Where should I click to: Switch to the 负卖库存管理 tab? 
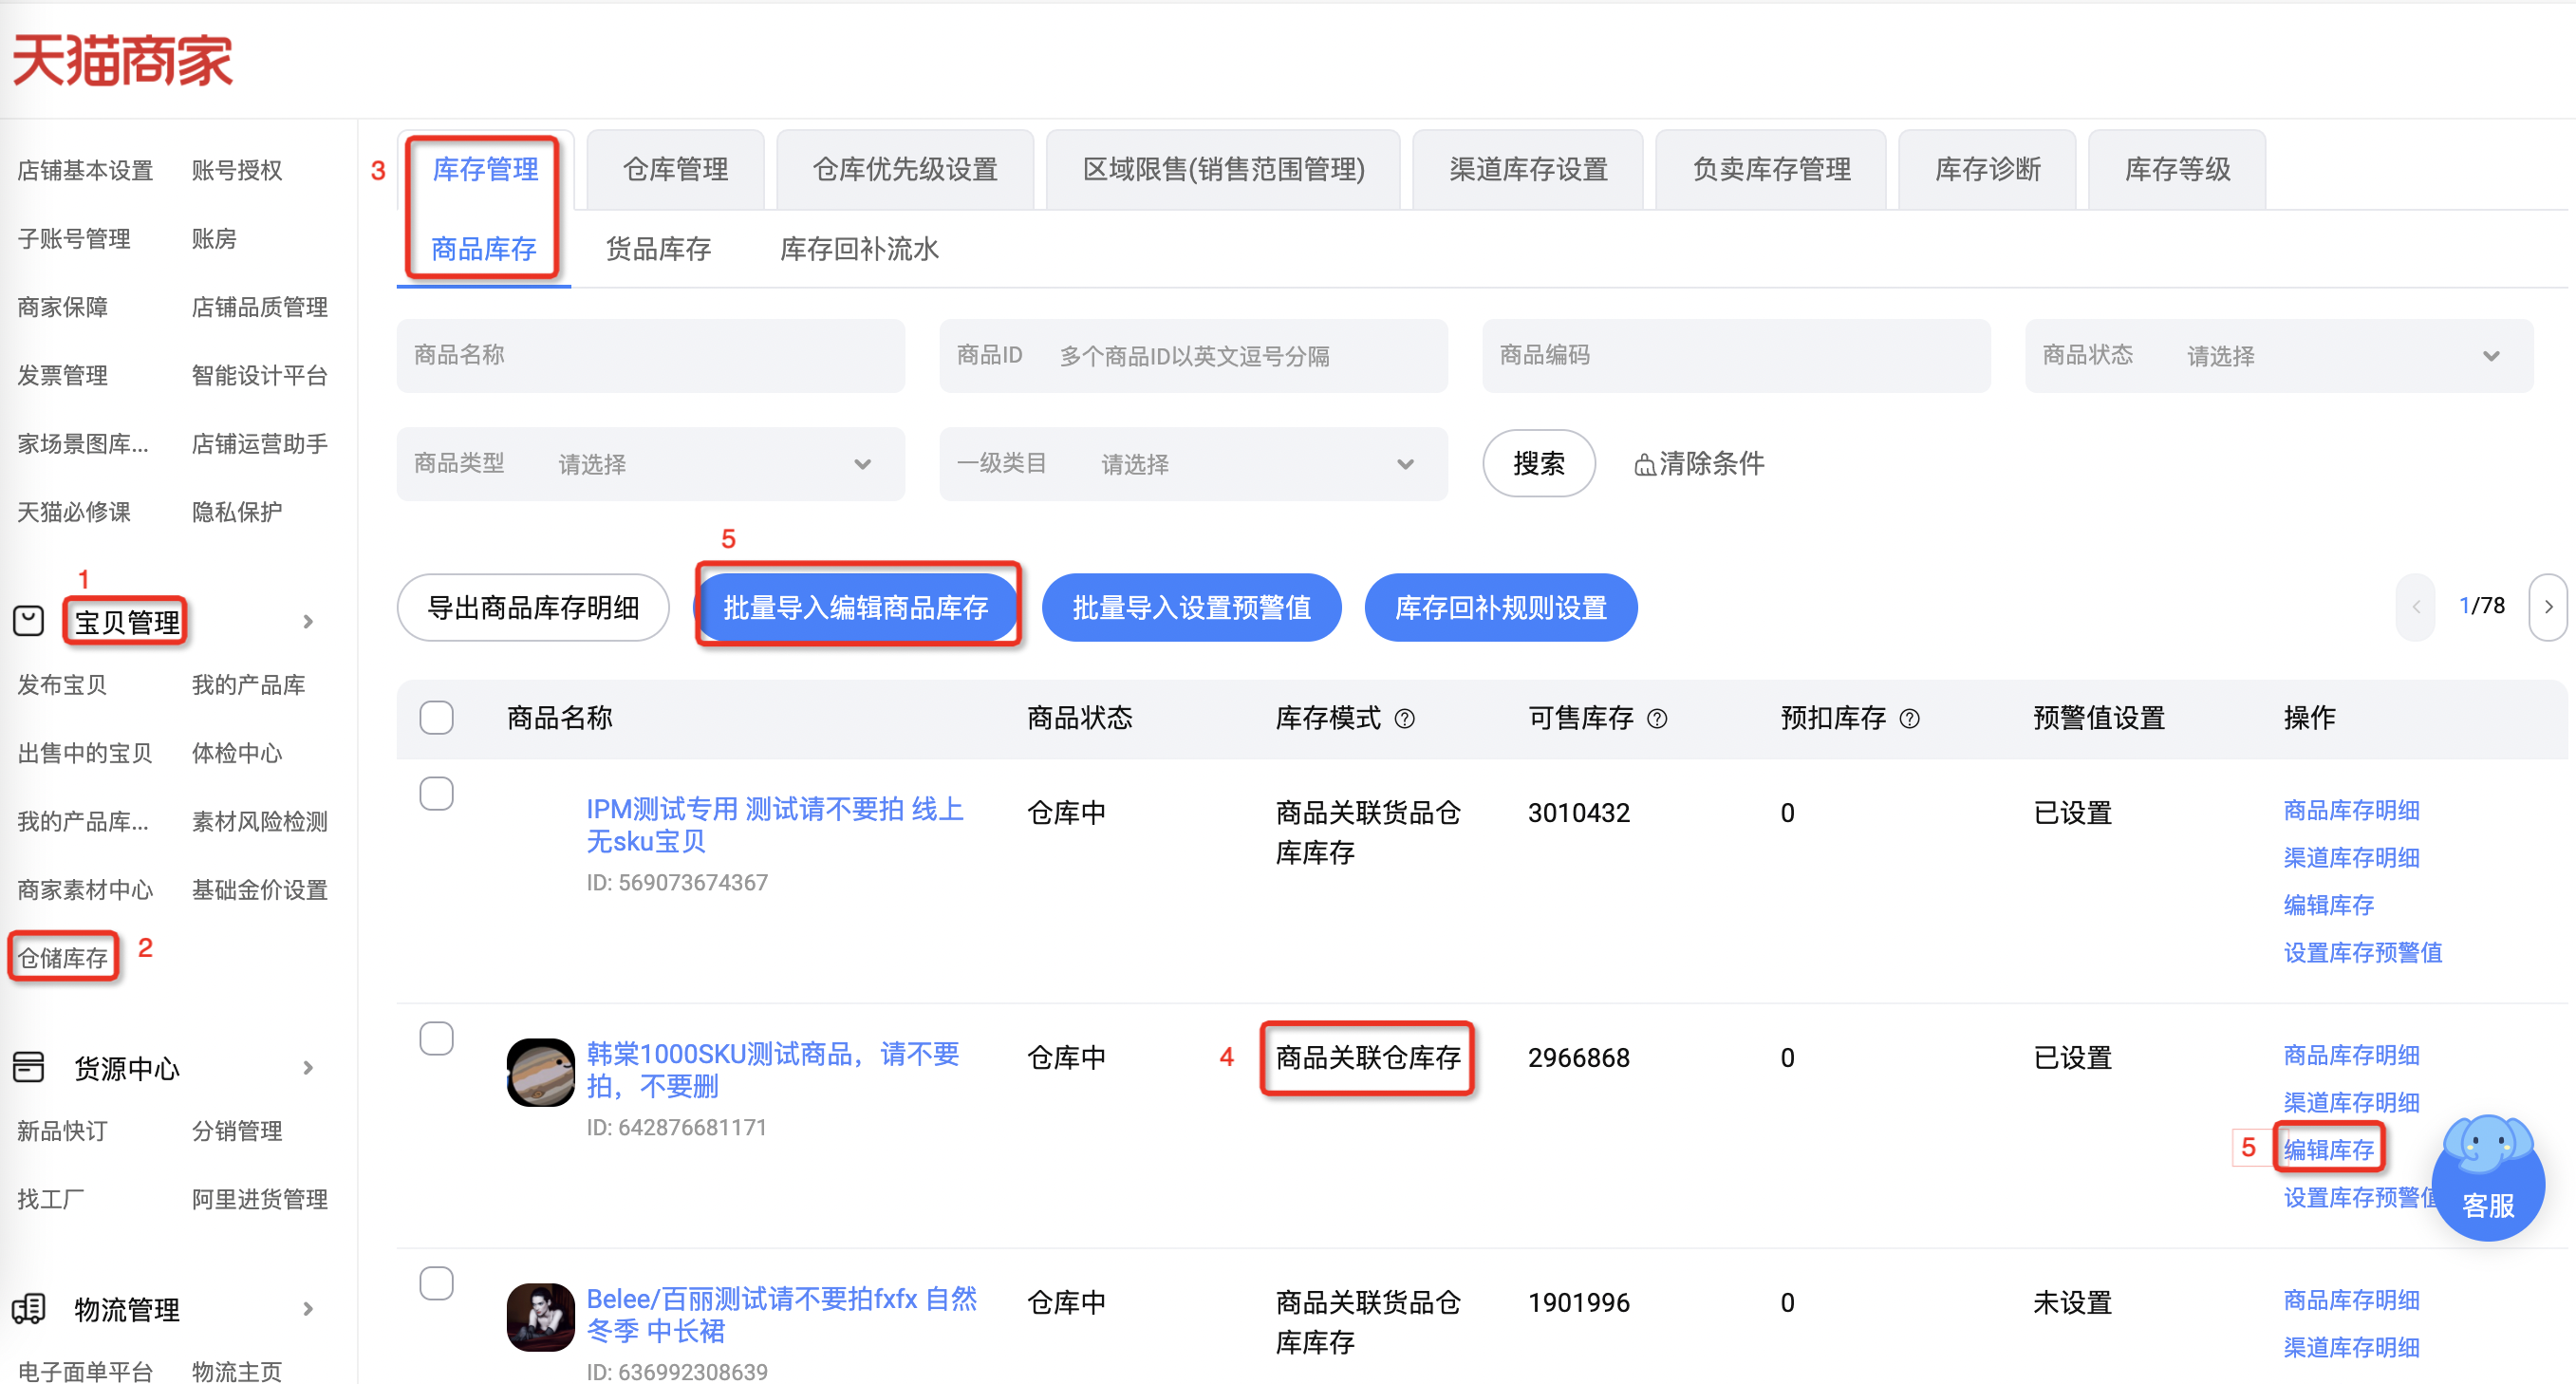pos(1771,170)
